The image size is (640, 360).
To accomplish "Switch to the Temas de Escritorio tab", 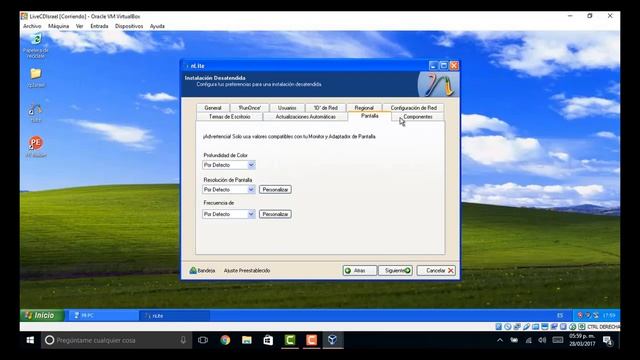I will [229, 117].
